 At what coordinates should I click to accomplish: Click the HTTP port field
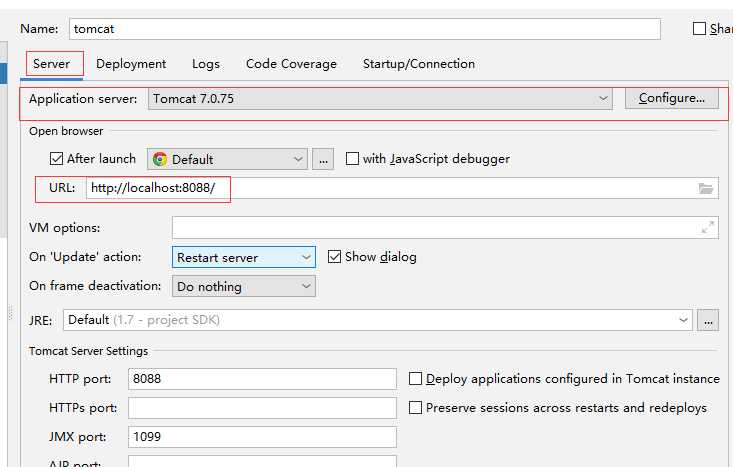pyautogui.click(x=262, y=379)
